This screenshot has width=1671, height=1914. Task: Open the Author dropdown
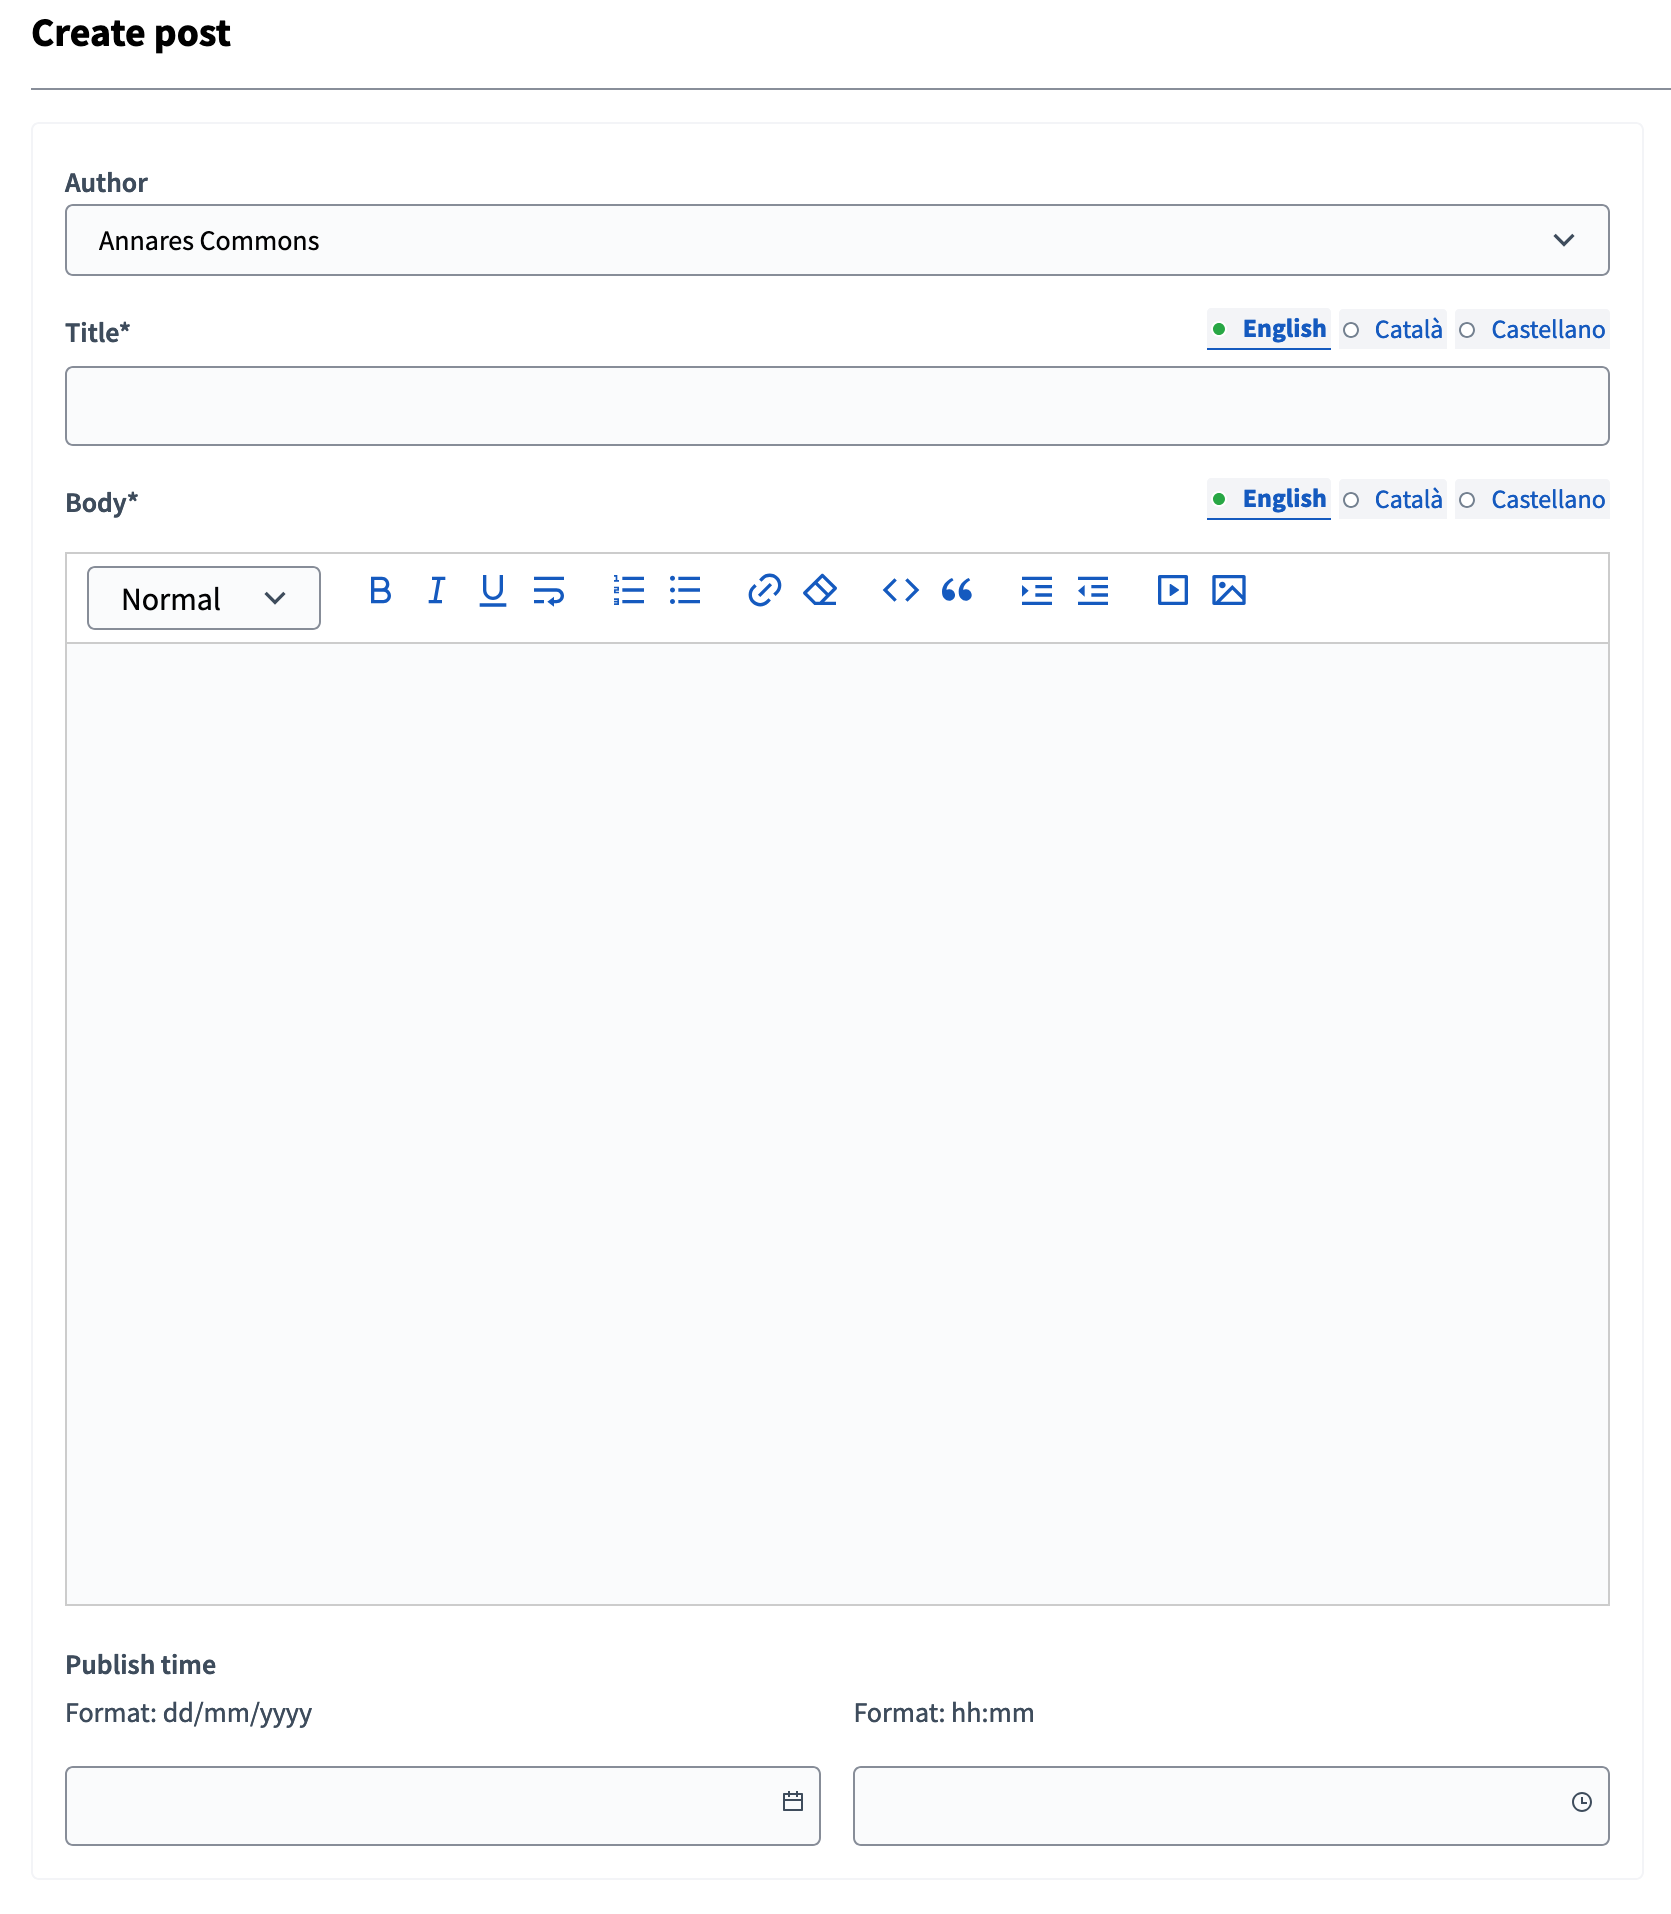tap(1565, 240)
